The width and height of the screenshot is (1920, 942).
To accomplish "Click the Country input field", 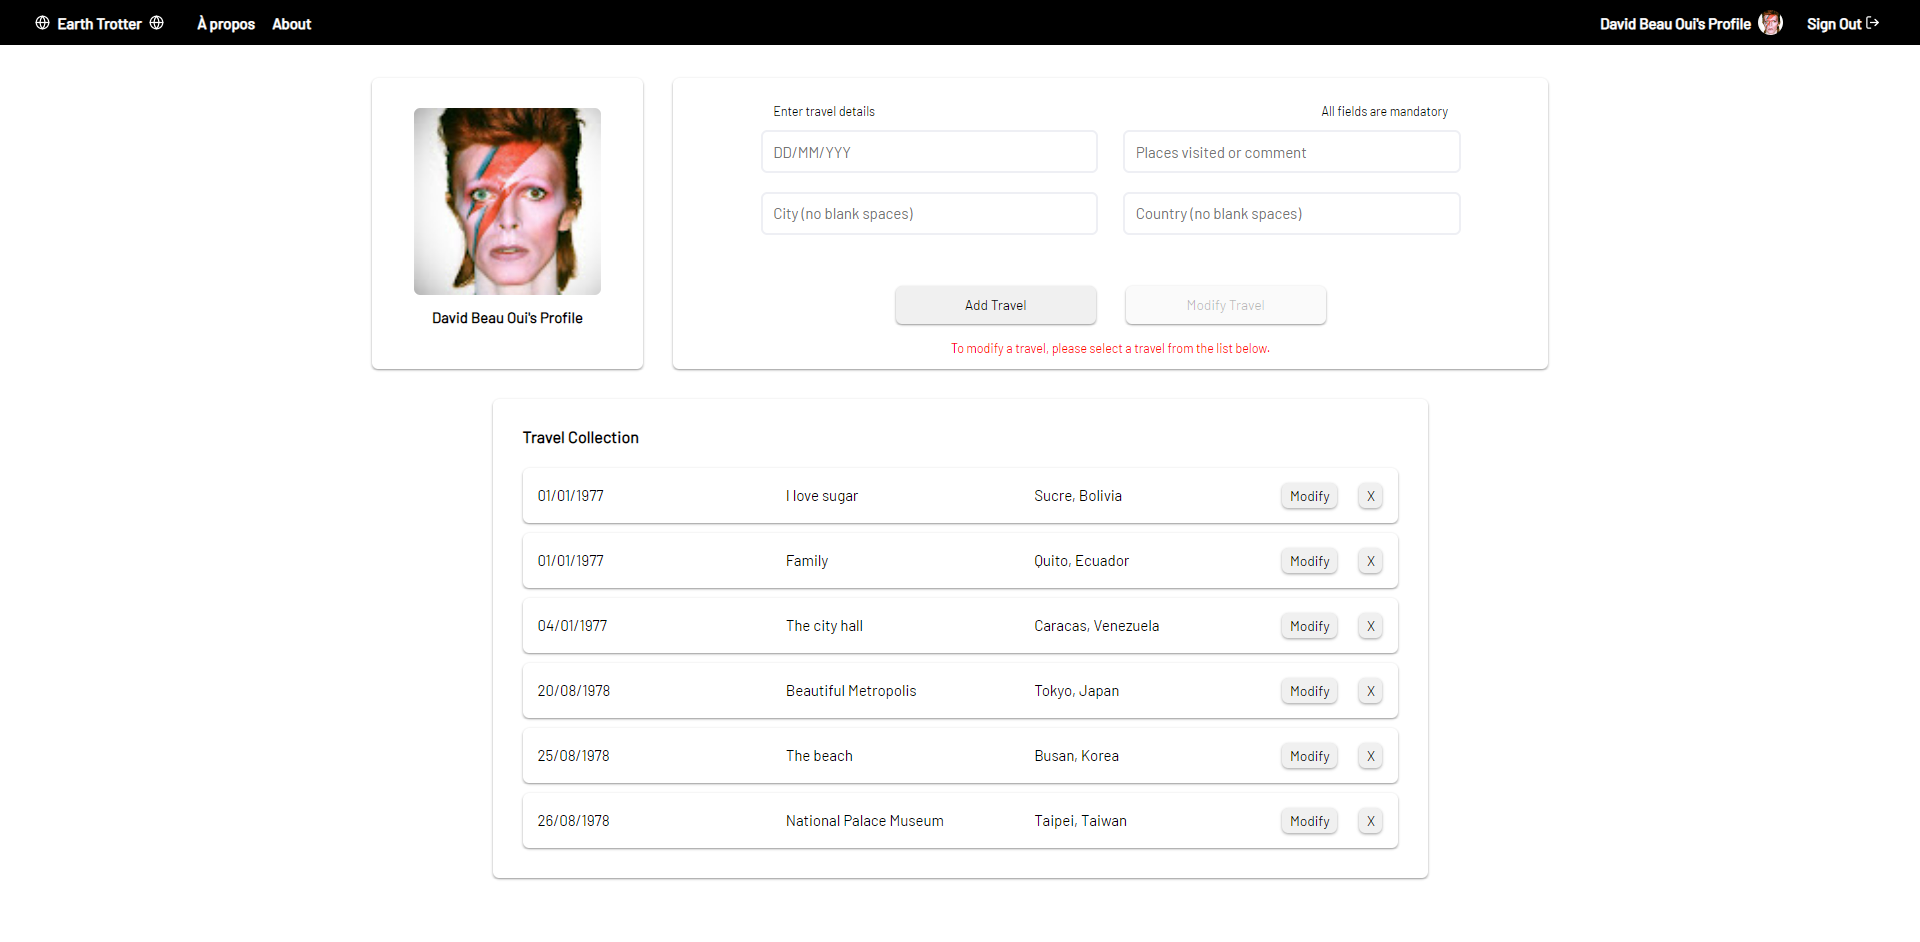I will [1291, 213].
